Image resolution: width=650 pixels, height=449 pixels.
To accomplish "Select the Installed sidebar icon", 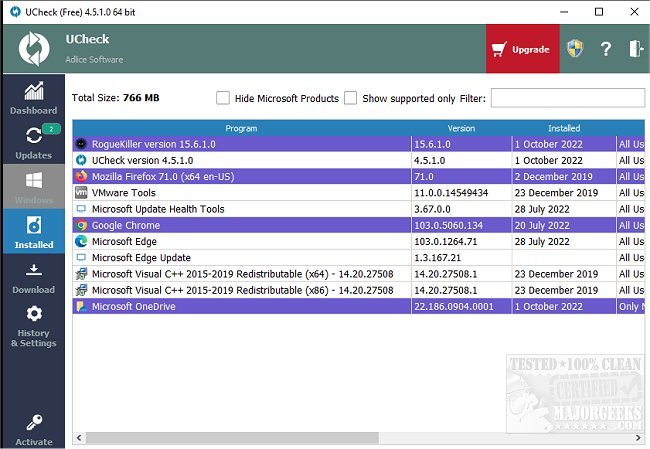I will (33, 232).
